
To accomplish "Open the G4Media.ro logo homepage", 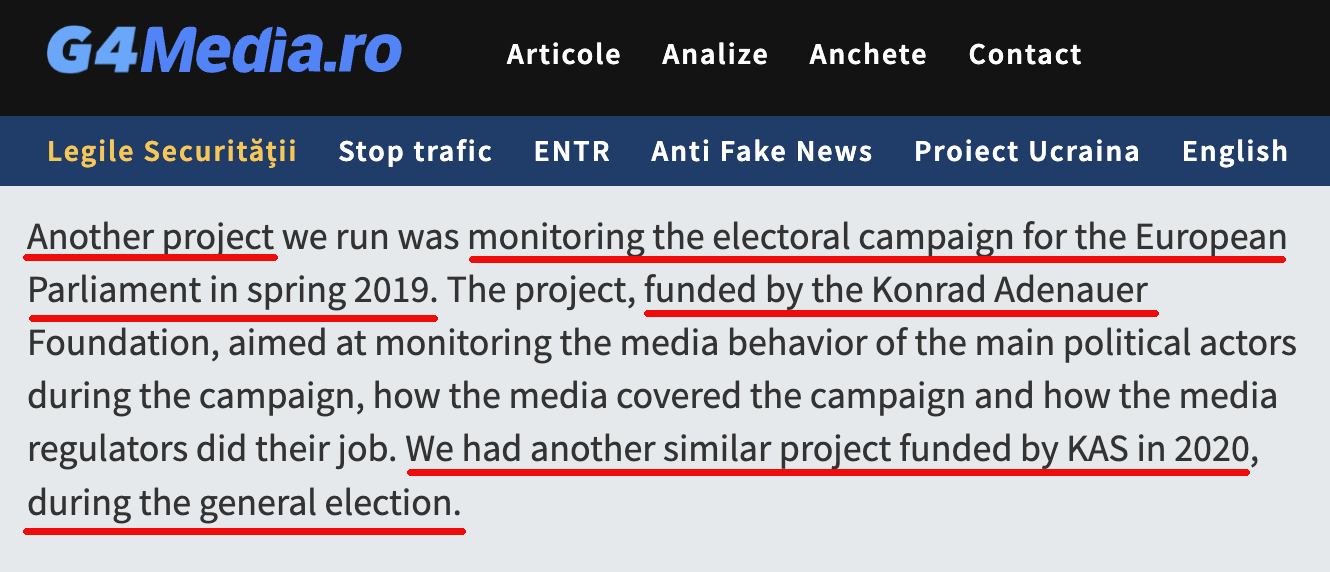I will [x=224, y=51].
